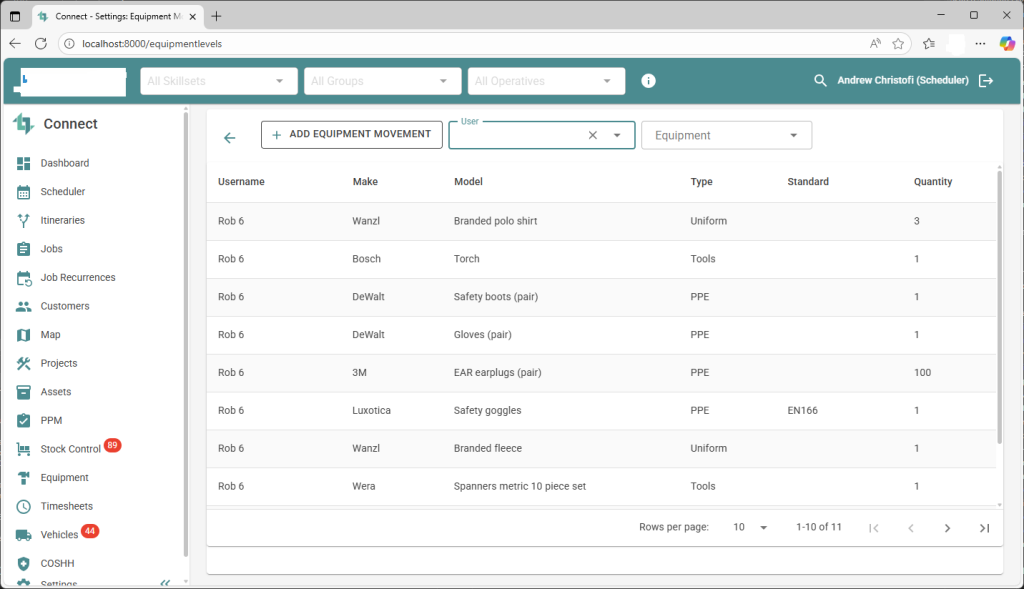Click the logout icon beside username
This screenshot has height=589, width=1024.
(986, 80)
